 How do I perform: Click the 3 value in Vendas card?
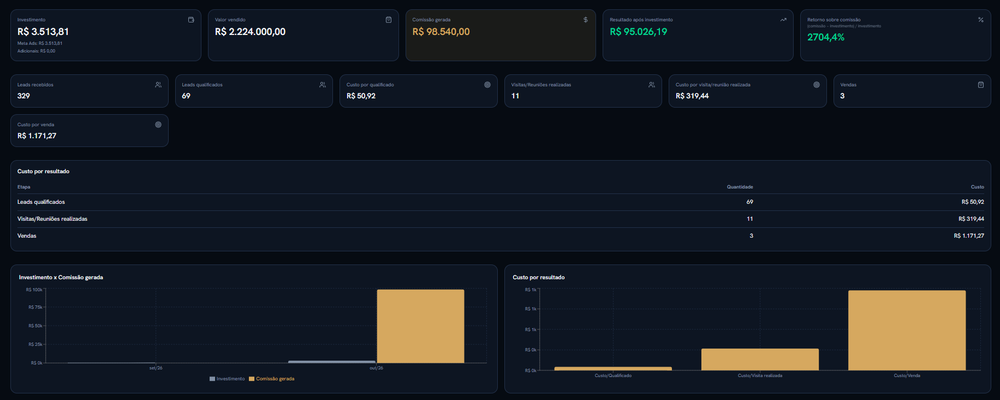pyautogui.click(x=842, y=96)
